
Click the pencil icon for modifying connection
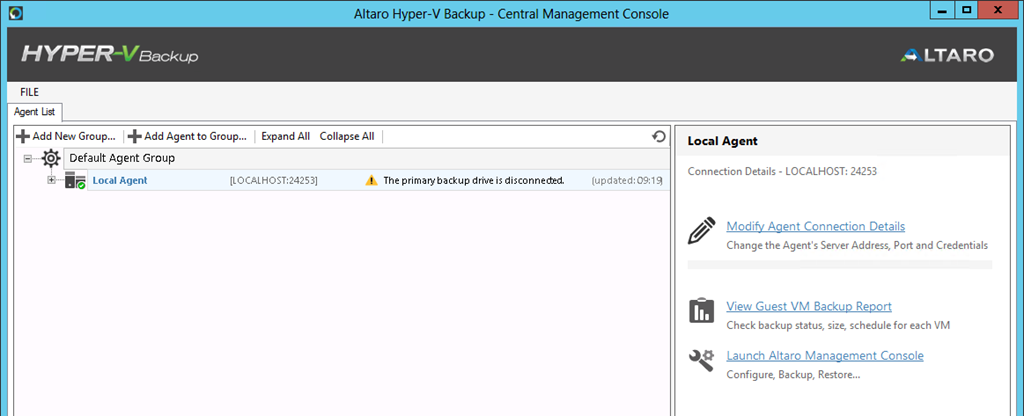[701, 232]
